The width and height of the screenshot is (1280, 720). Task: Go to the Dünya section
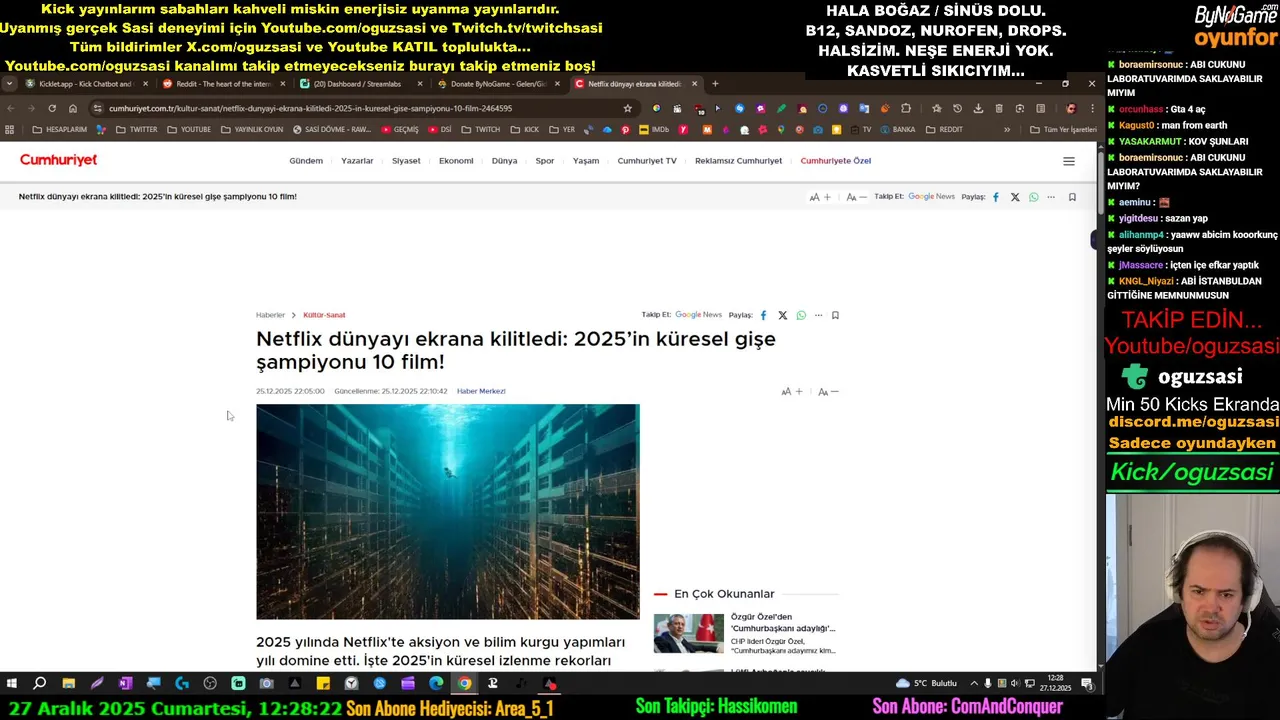(x=504, y=161)
